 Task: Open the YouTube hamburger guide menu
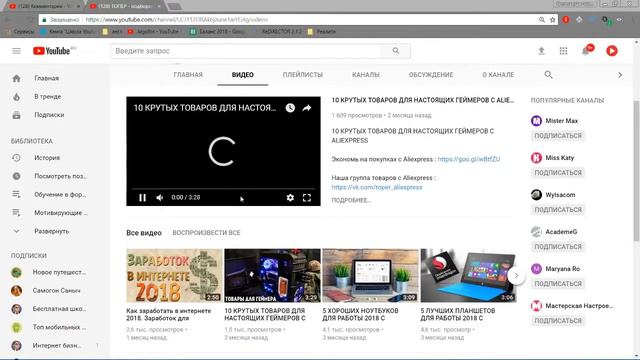click(16, 51)
